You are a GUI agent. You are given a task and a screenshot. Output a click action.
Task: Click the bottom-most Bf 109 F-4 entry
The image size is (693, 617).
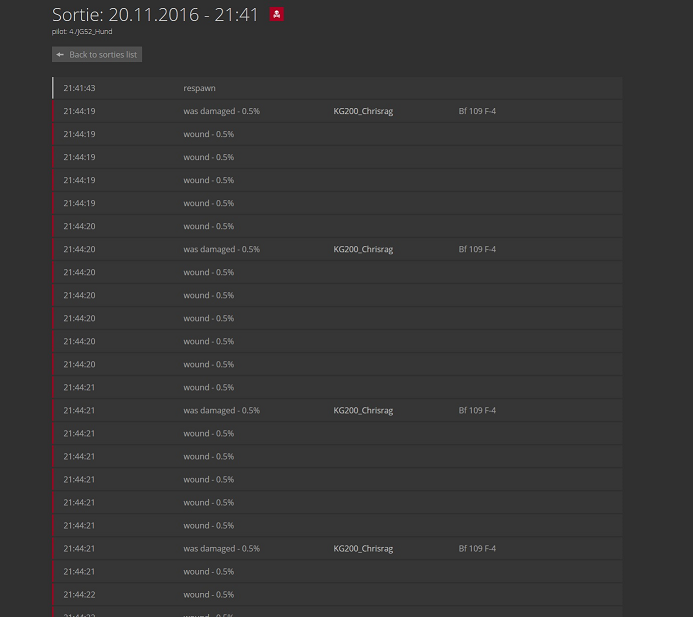coord(477,548)
